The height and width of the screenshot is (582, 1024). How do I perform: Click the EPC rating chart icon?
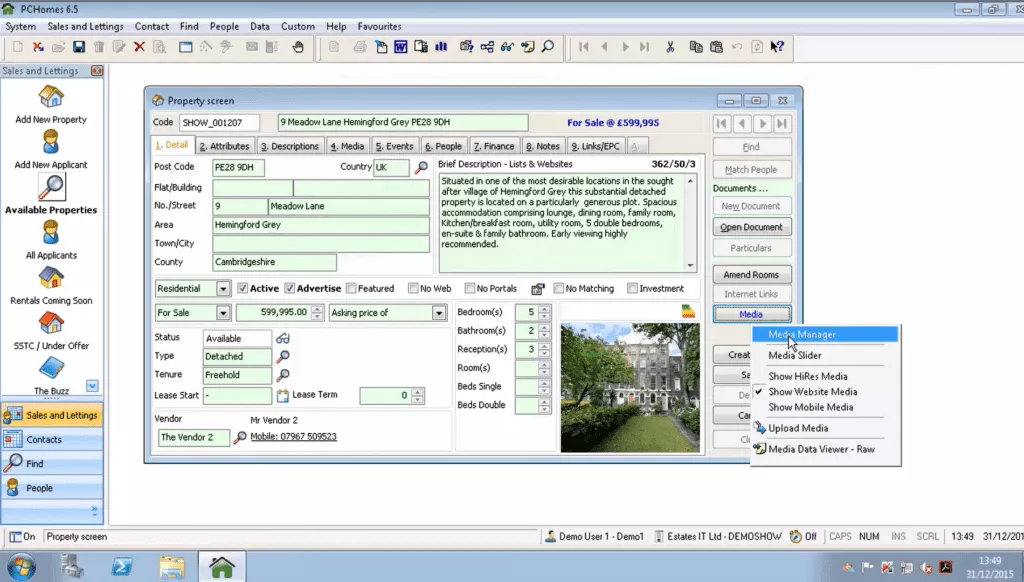(688, 311)
